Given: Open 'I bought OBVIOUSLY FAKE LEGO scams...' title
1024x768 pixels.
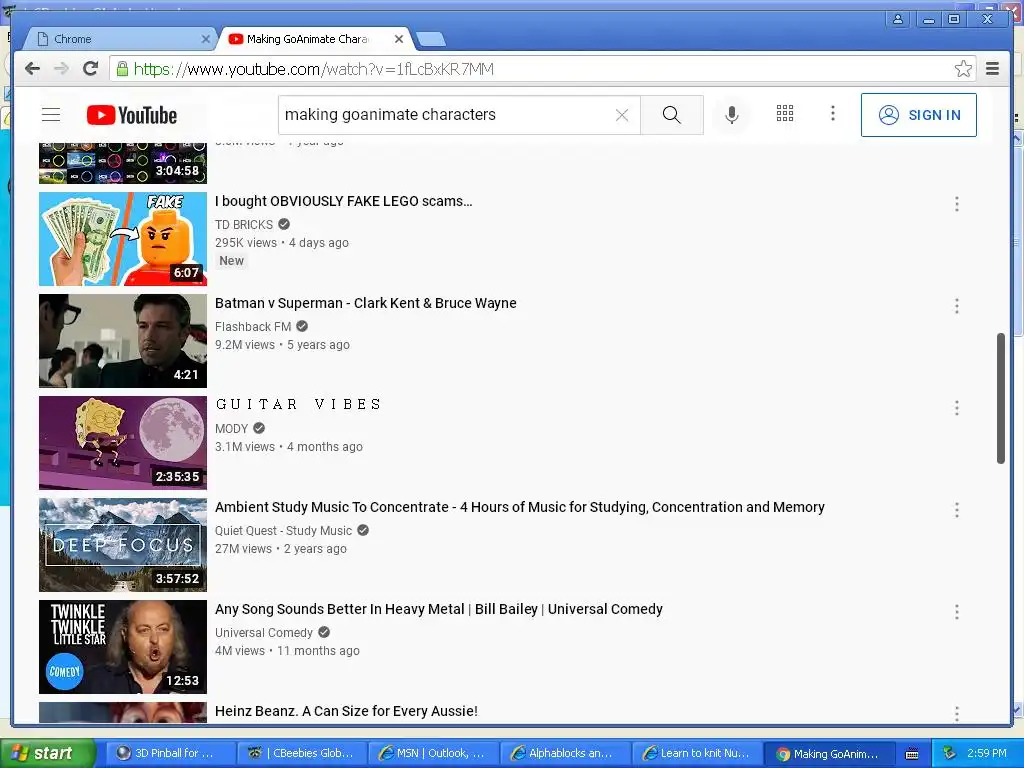Looking at the screenshot, I should click(344, 201).
